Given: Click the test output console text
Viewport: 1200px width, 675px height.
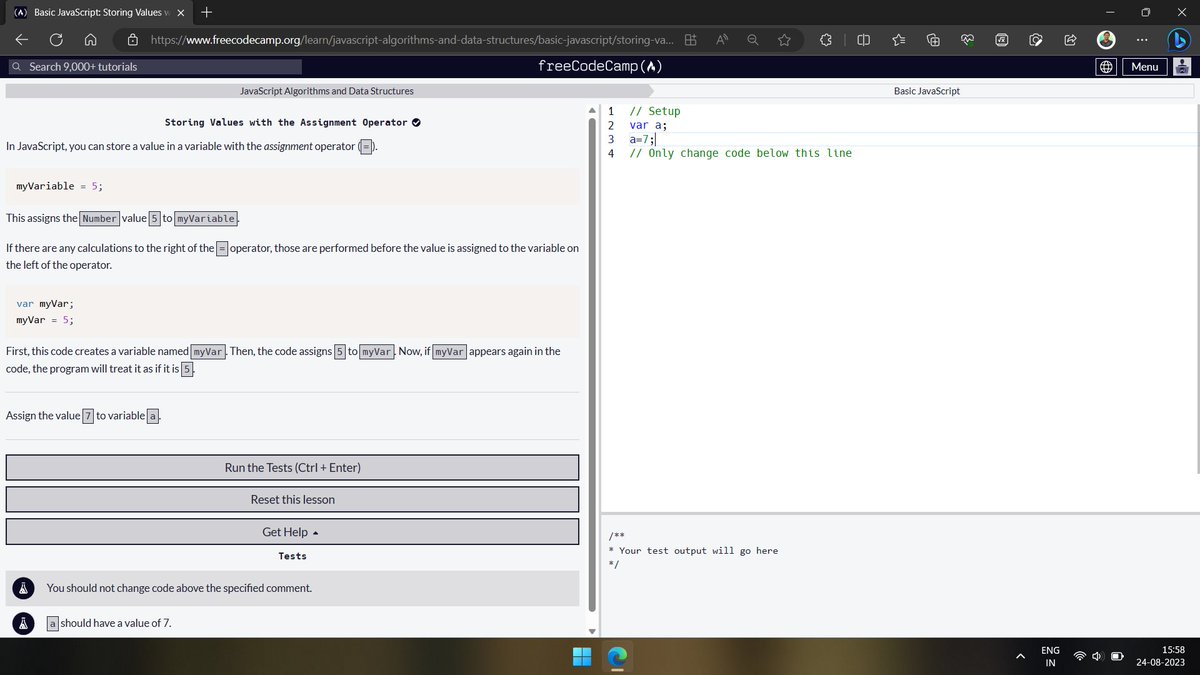Looking at the screenshot, I should (x=693, y=551).
